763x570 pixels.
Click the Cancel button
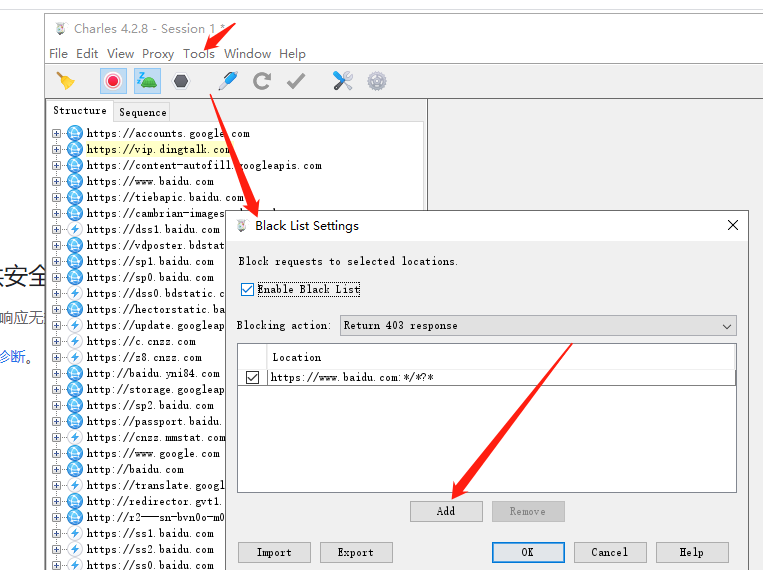tap(610, 552)
